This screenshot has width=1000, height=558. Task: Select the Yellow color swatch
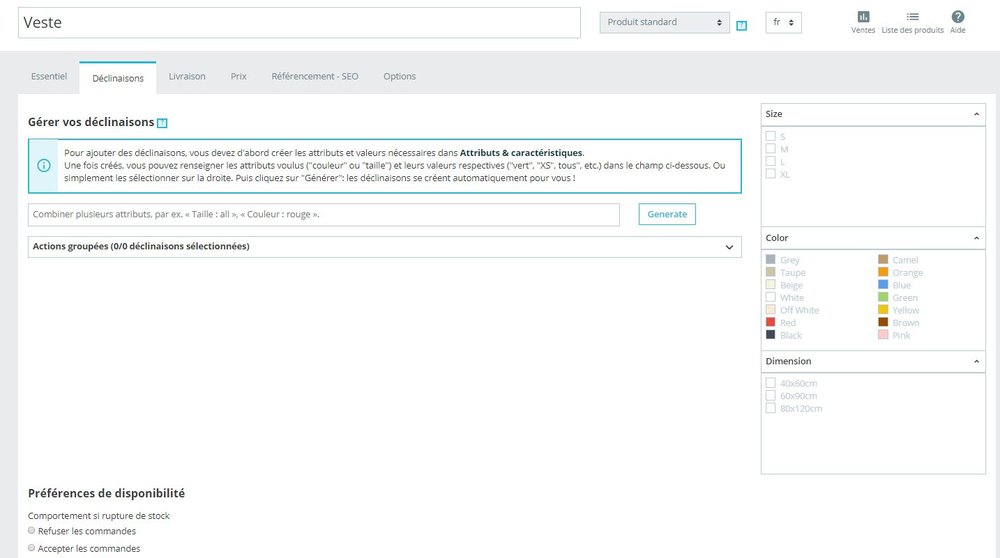(x=883, y=310)
